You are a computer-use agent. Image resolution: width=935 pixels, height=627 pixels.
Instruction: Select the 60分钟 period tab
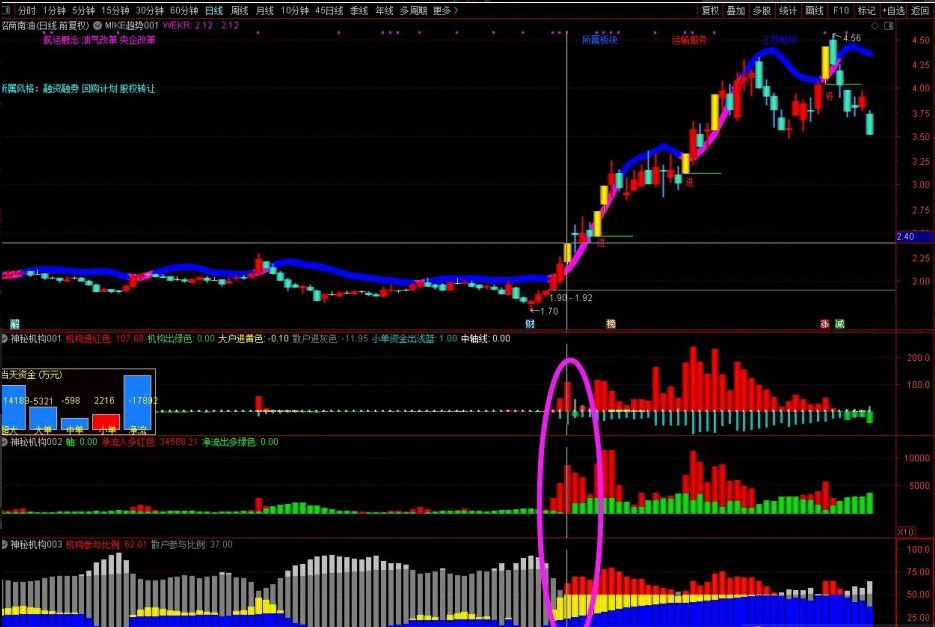184,10
